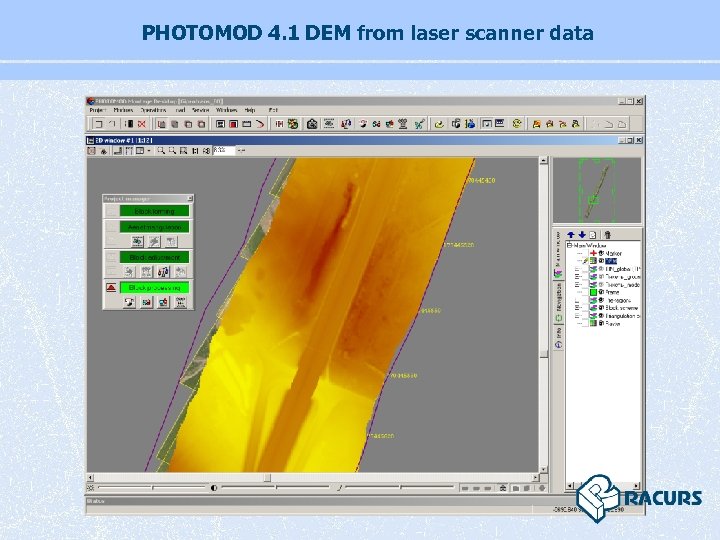Click the document icon in layer panel toolbar
The width and height of the screenshot is (720, 540).
[x=593, y=235]
